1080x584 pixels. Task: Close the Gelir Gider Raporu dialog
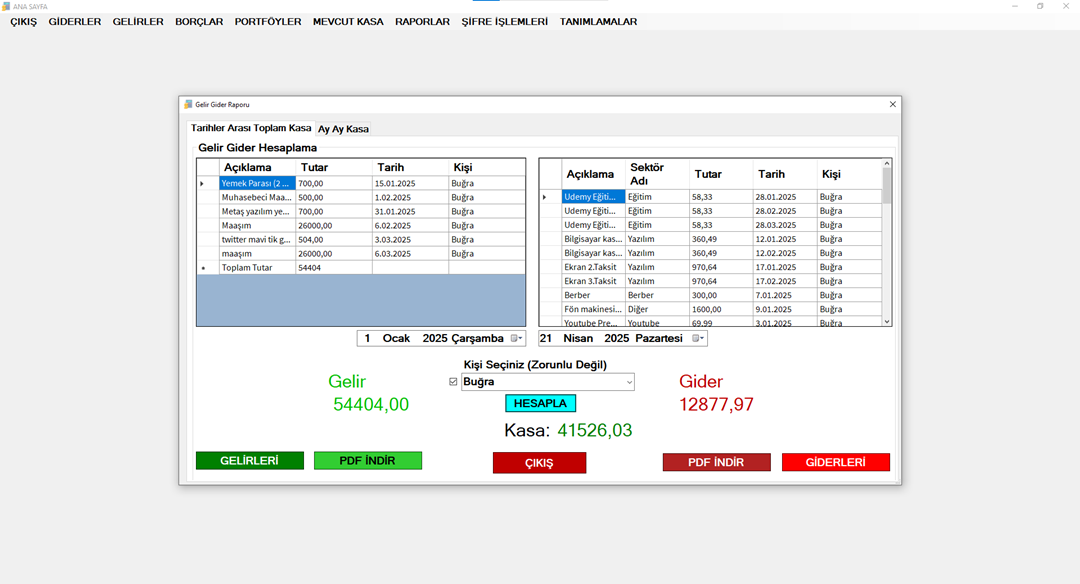click(892, 104)
